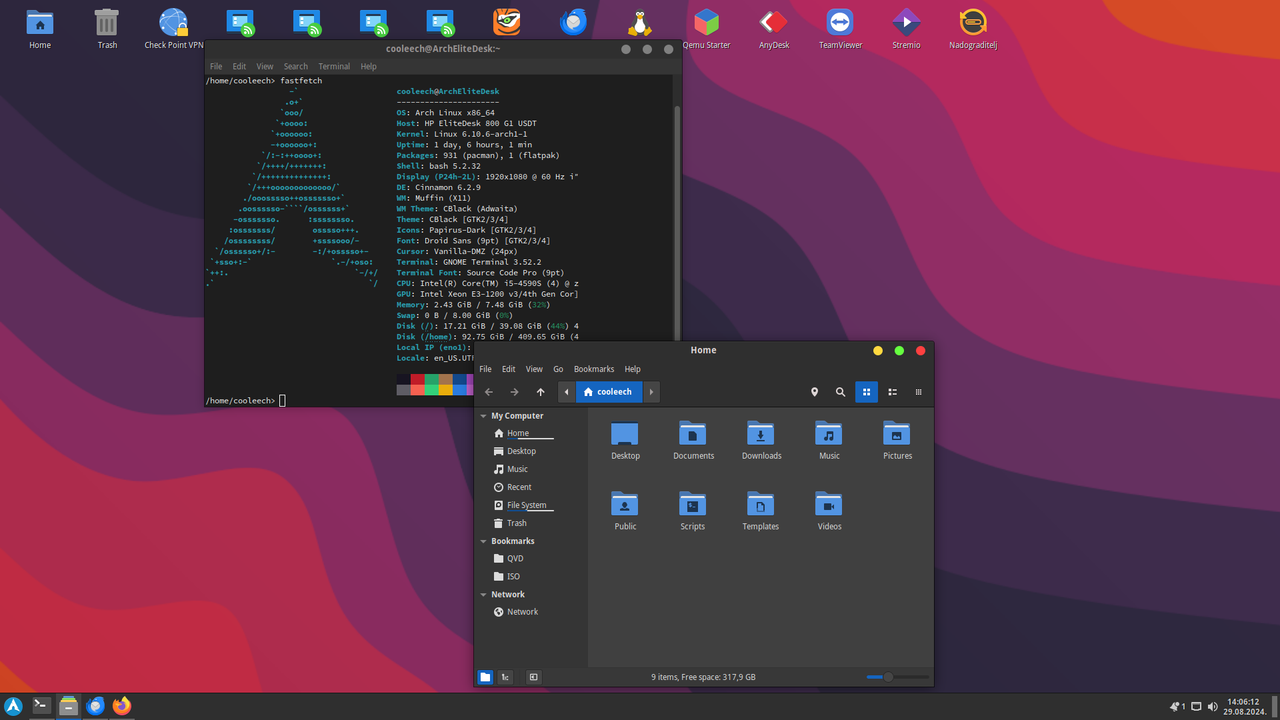Image resolution: width=1280 pixels, height=720 pixels.
Task: Click the cooleech path button
Action: (609, 392)
